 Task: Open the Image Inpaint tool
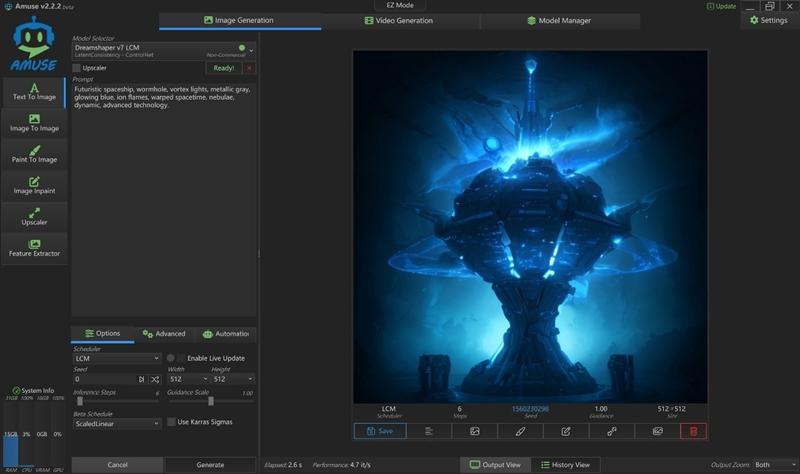[x=34, y=185]
